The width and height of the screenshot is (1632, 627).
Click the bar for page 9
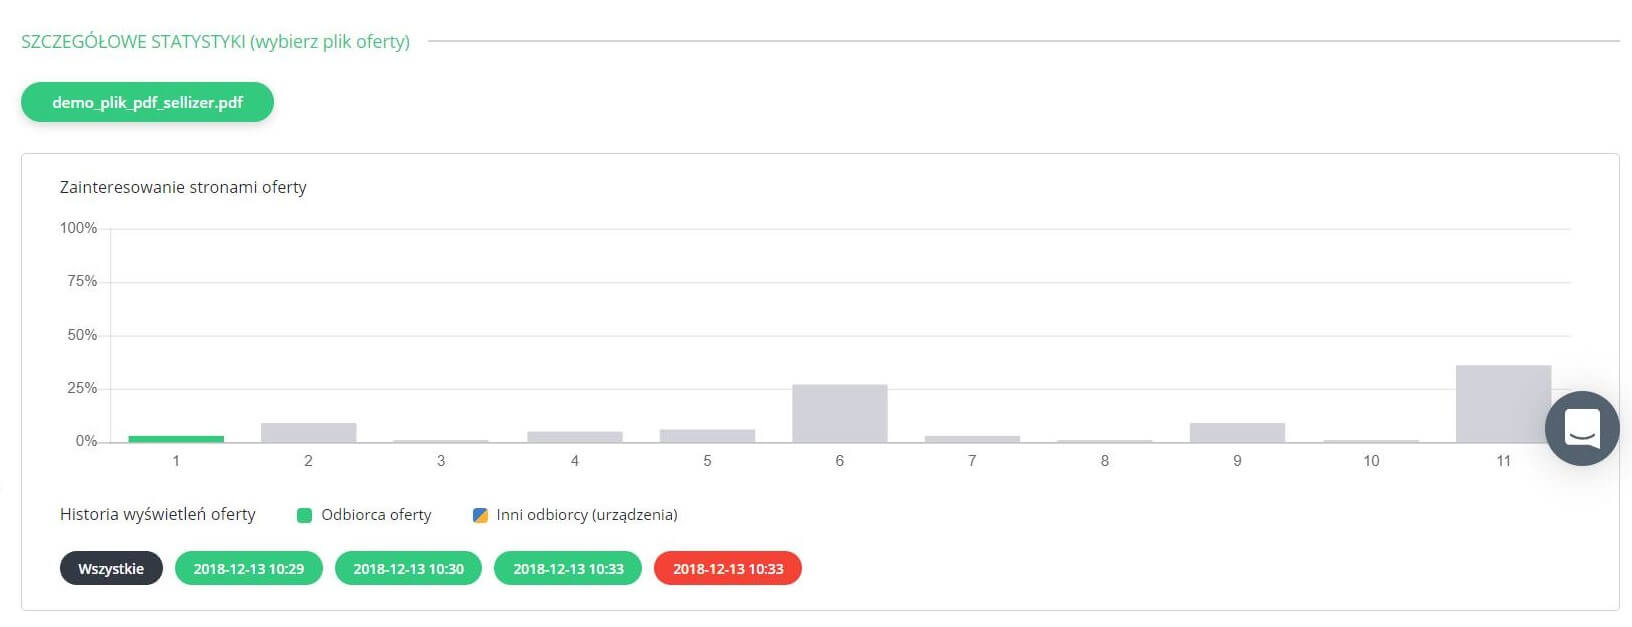coord(1237,432)
